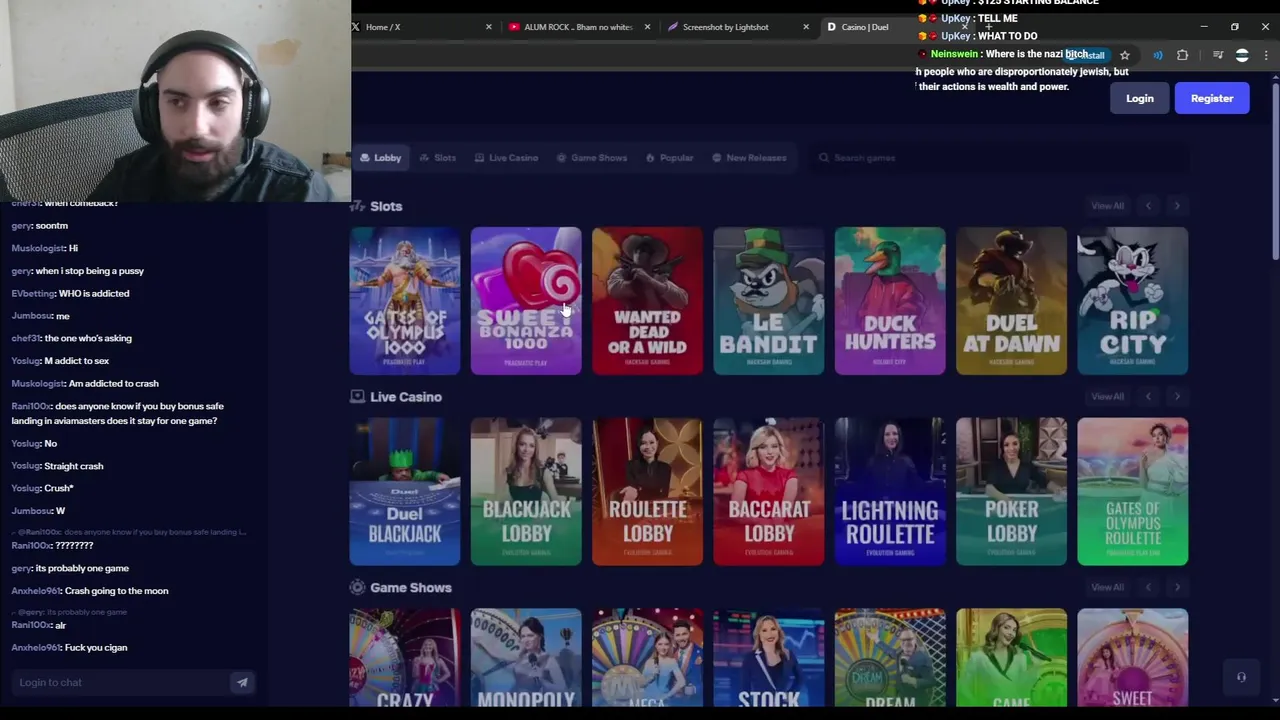Open the Game Shows category tab
The width and height of the screenshot is (1280, 720).
(592, 158)
